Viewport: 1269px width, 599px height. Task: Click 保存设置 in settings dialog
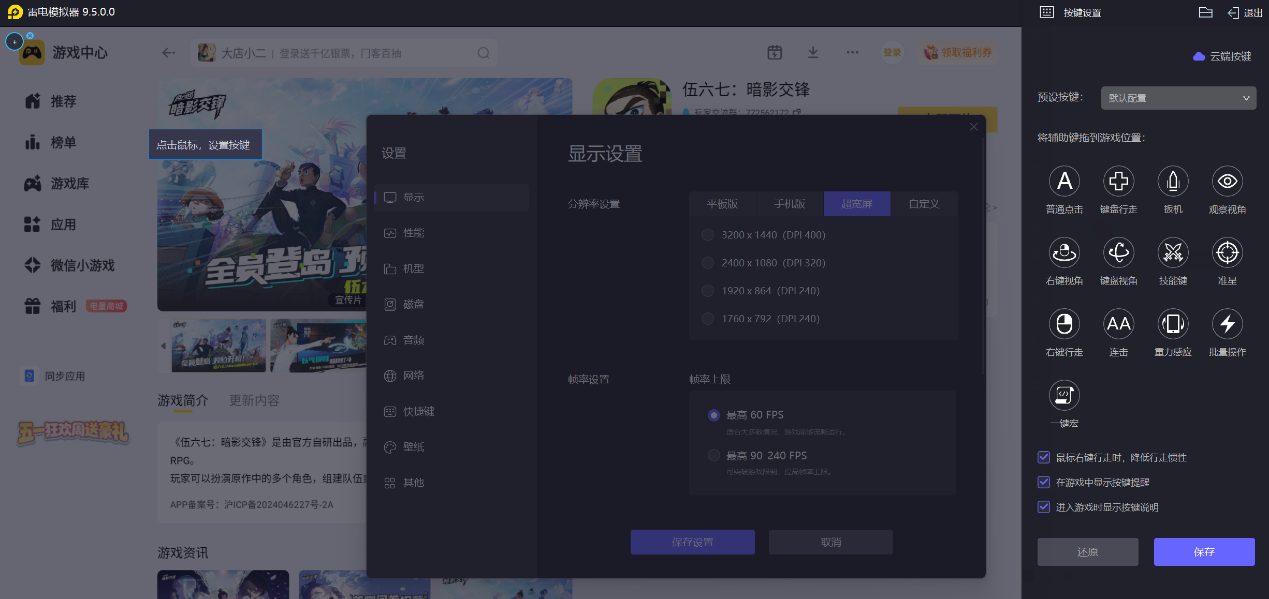click(692, 542)
